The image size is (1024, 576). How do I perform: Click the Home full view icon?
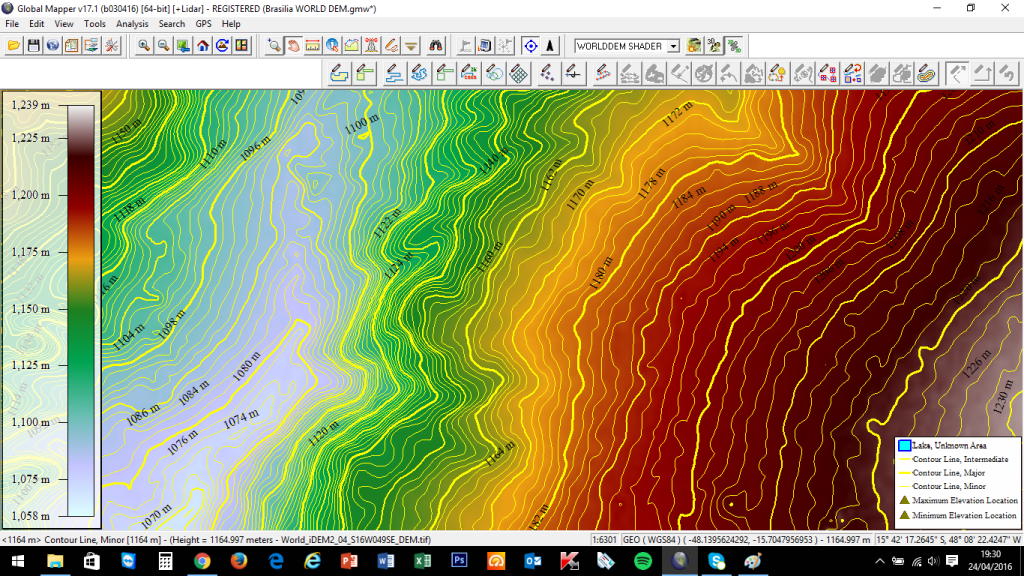pyautogui.click(x=203, y=46)
